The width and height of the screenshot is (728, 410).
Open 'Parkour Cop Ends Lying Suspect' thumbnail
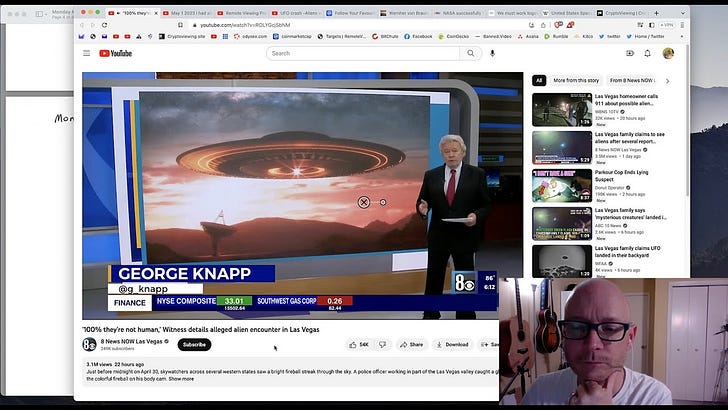tap(562, 186)
